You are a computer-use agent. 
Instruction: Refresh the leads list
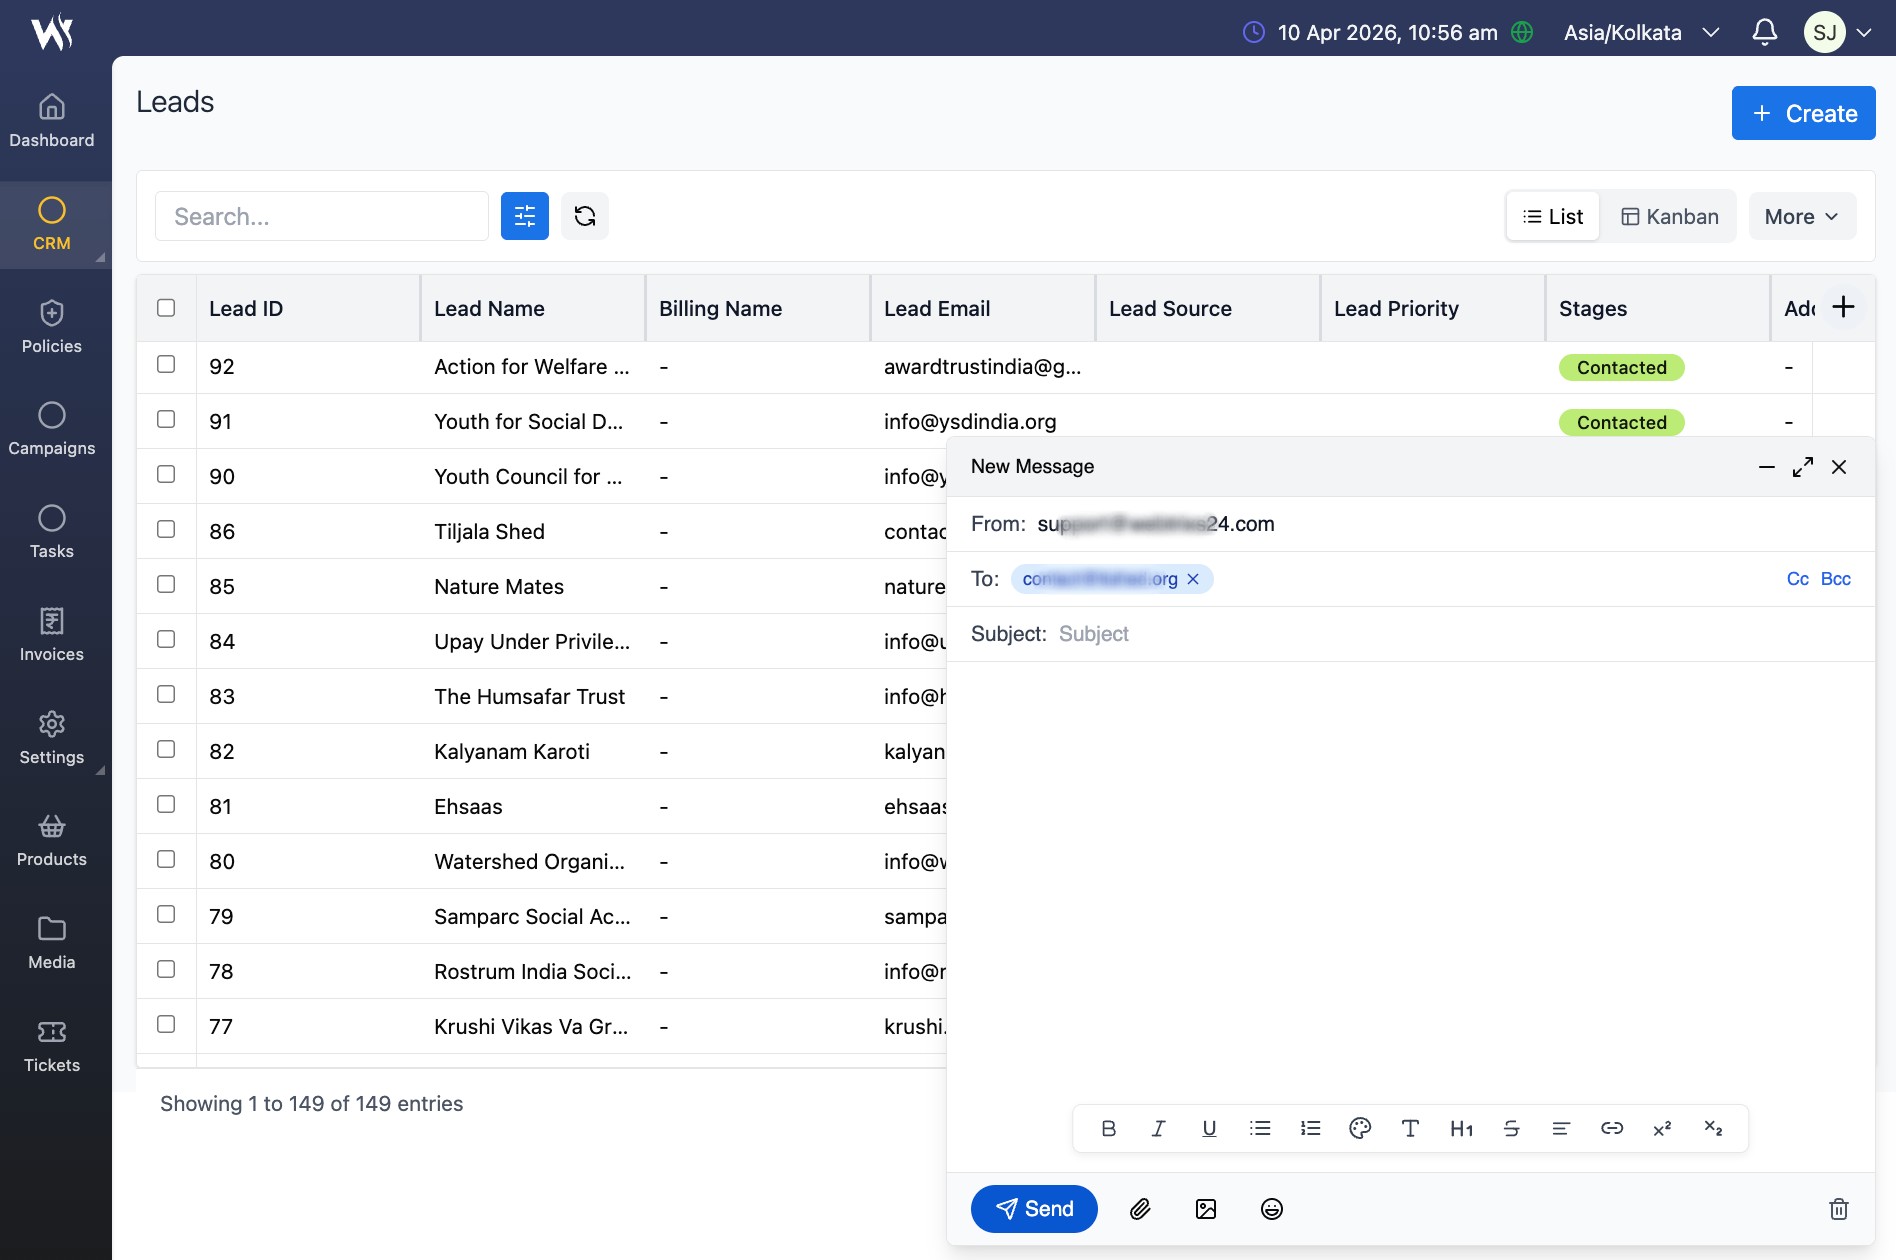tap(585, 216)
